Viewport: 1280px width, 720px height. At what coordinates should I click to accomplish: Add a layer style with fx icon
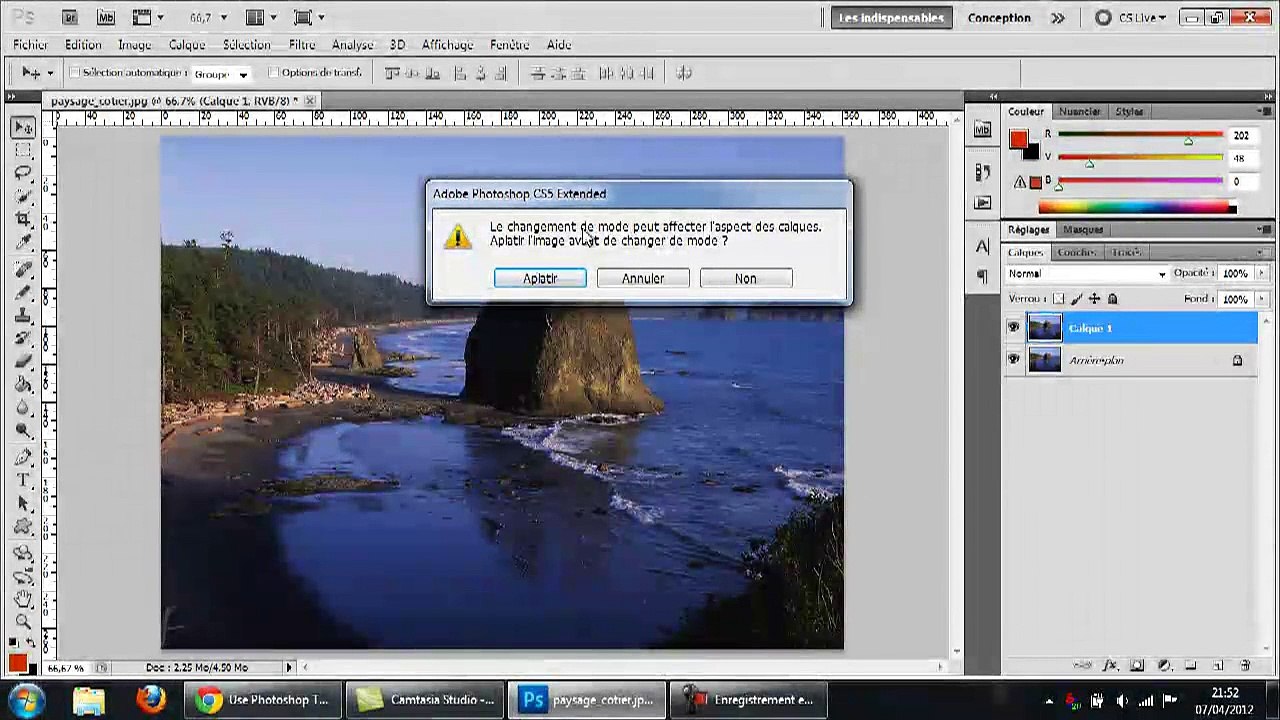point(1110,665)
